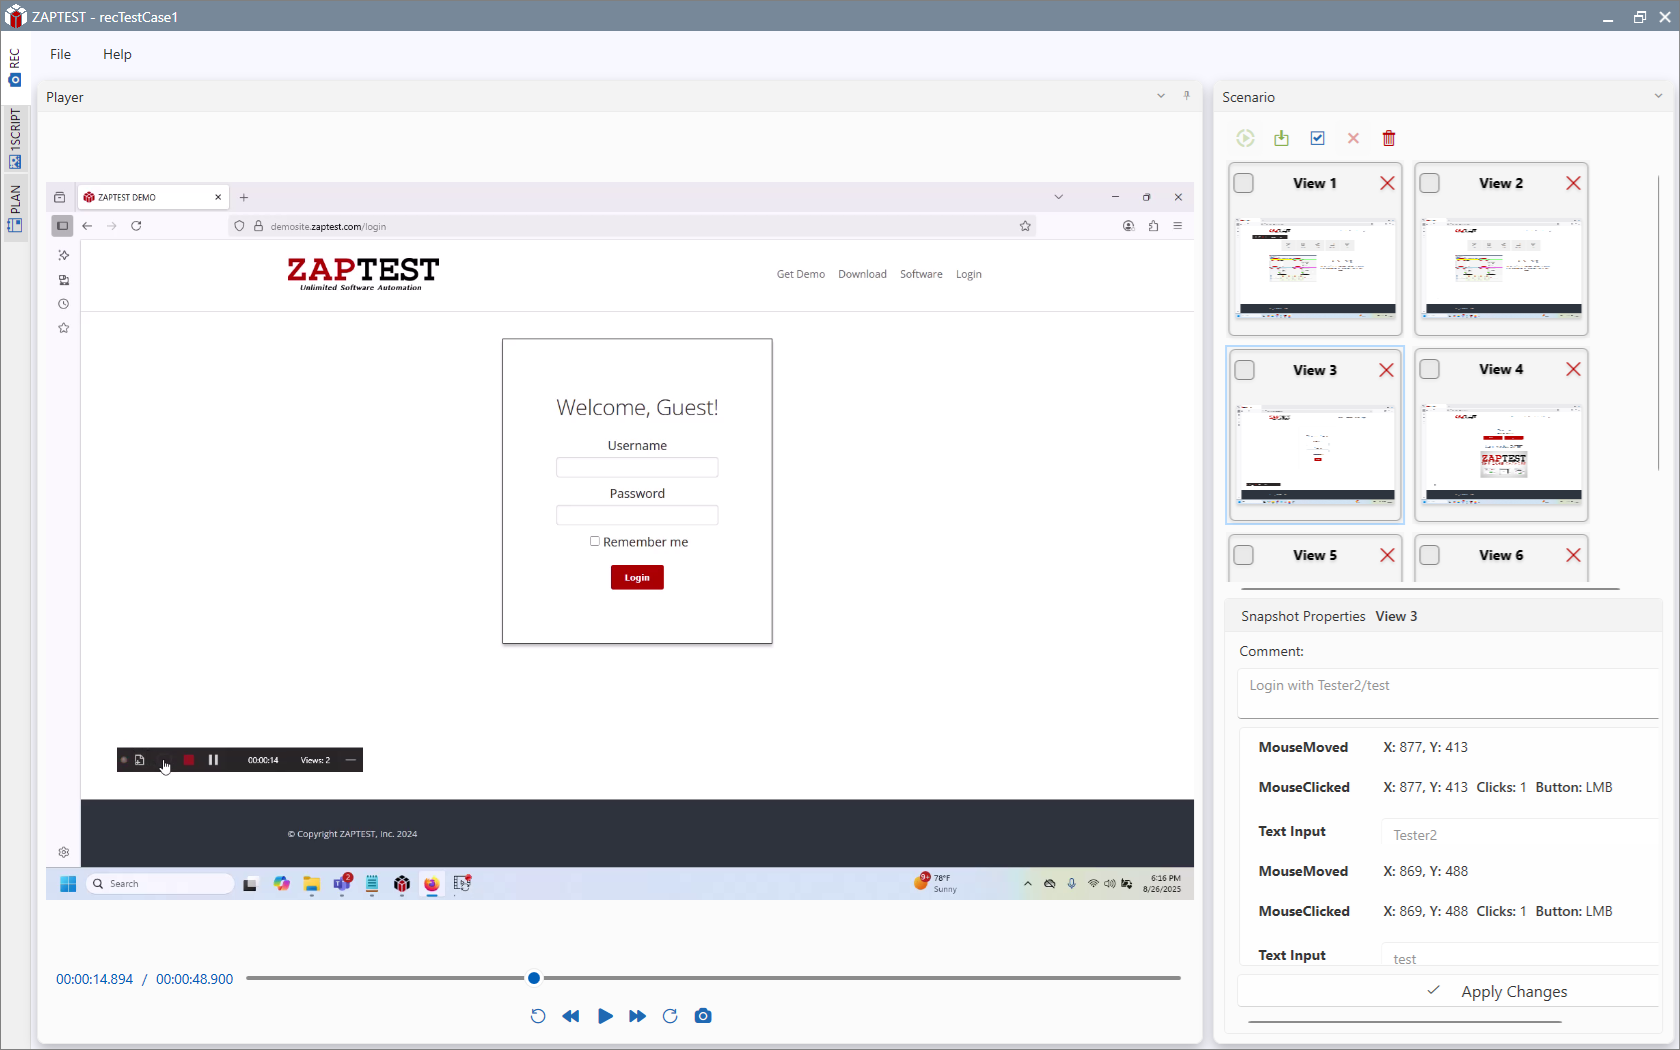The image size is (1680, 1050).
Task: Click the fast forward button
Action: point(637,1016)
